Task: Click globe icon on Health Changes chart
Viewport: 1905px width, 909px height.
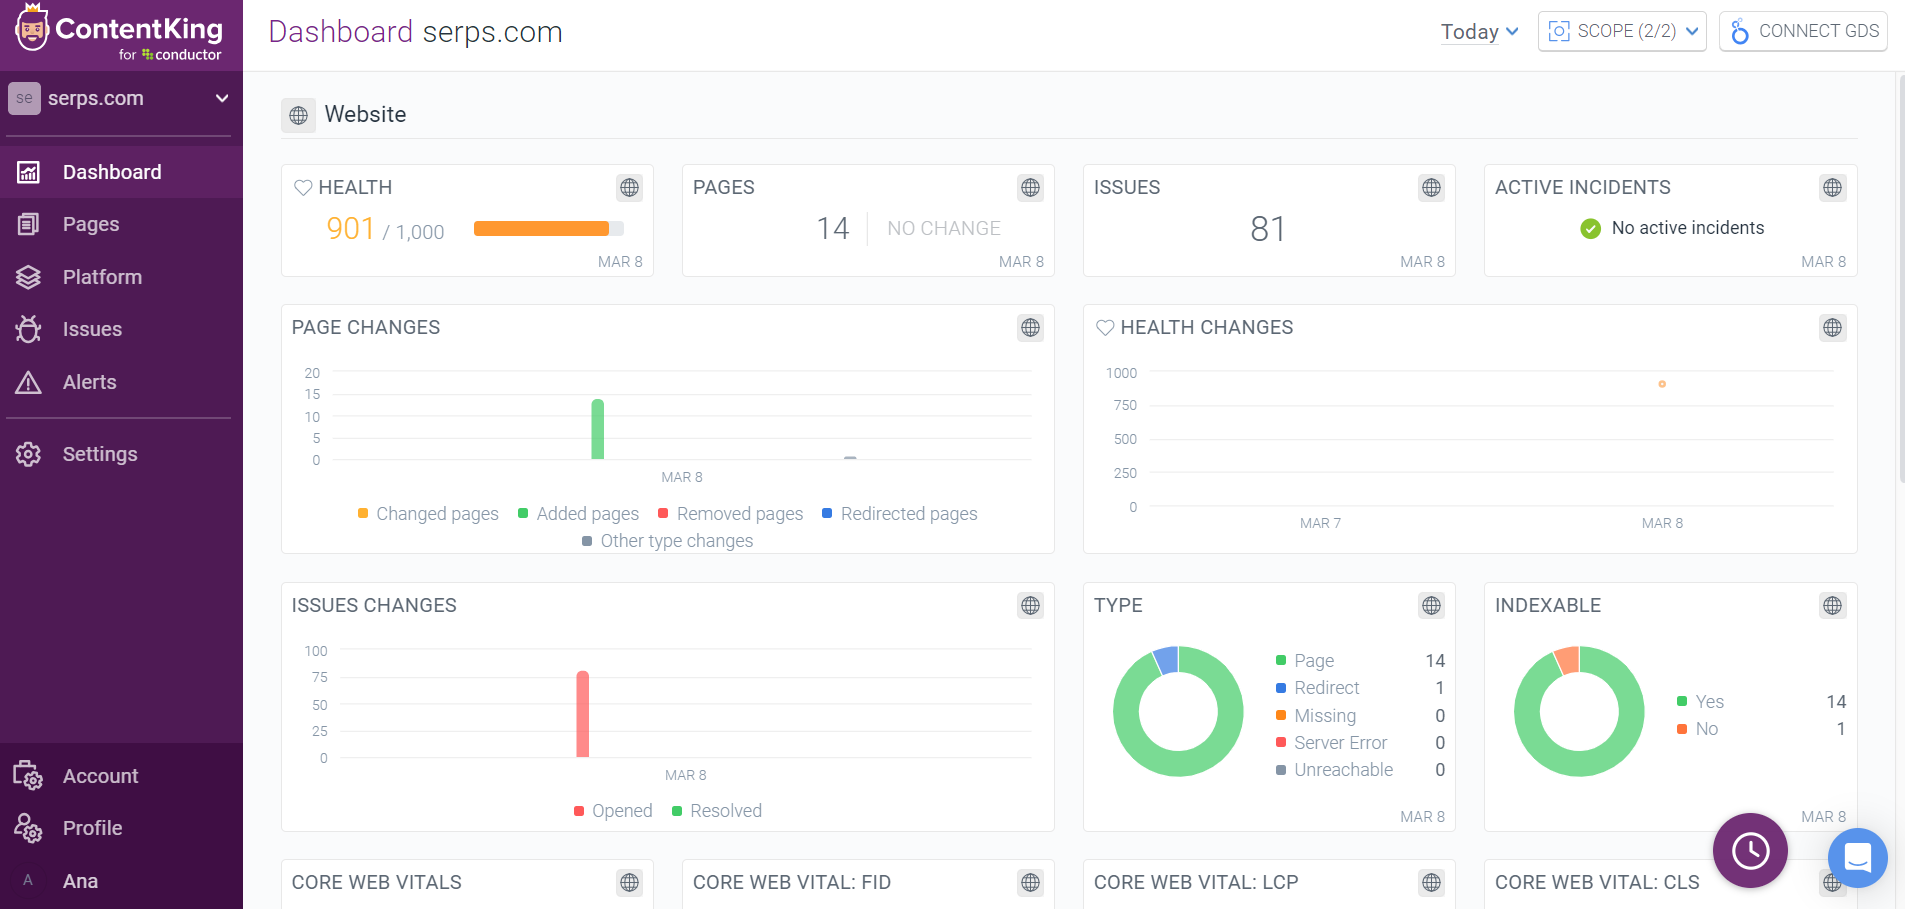Action: click(1832, 327)
